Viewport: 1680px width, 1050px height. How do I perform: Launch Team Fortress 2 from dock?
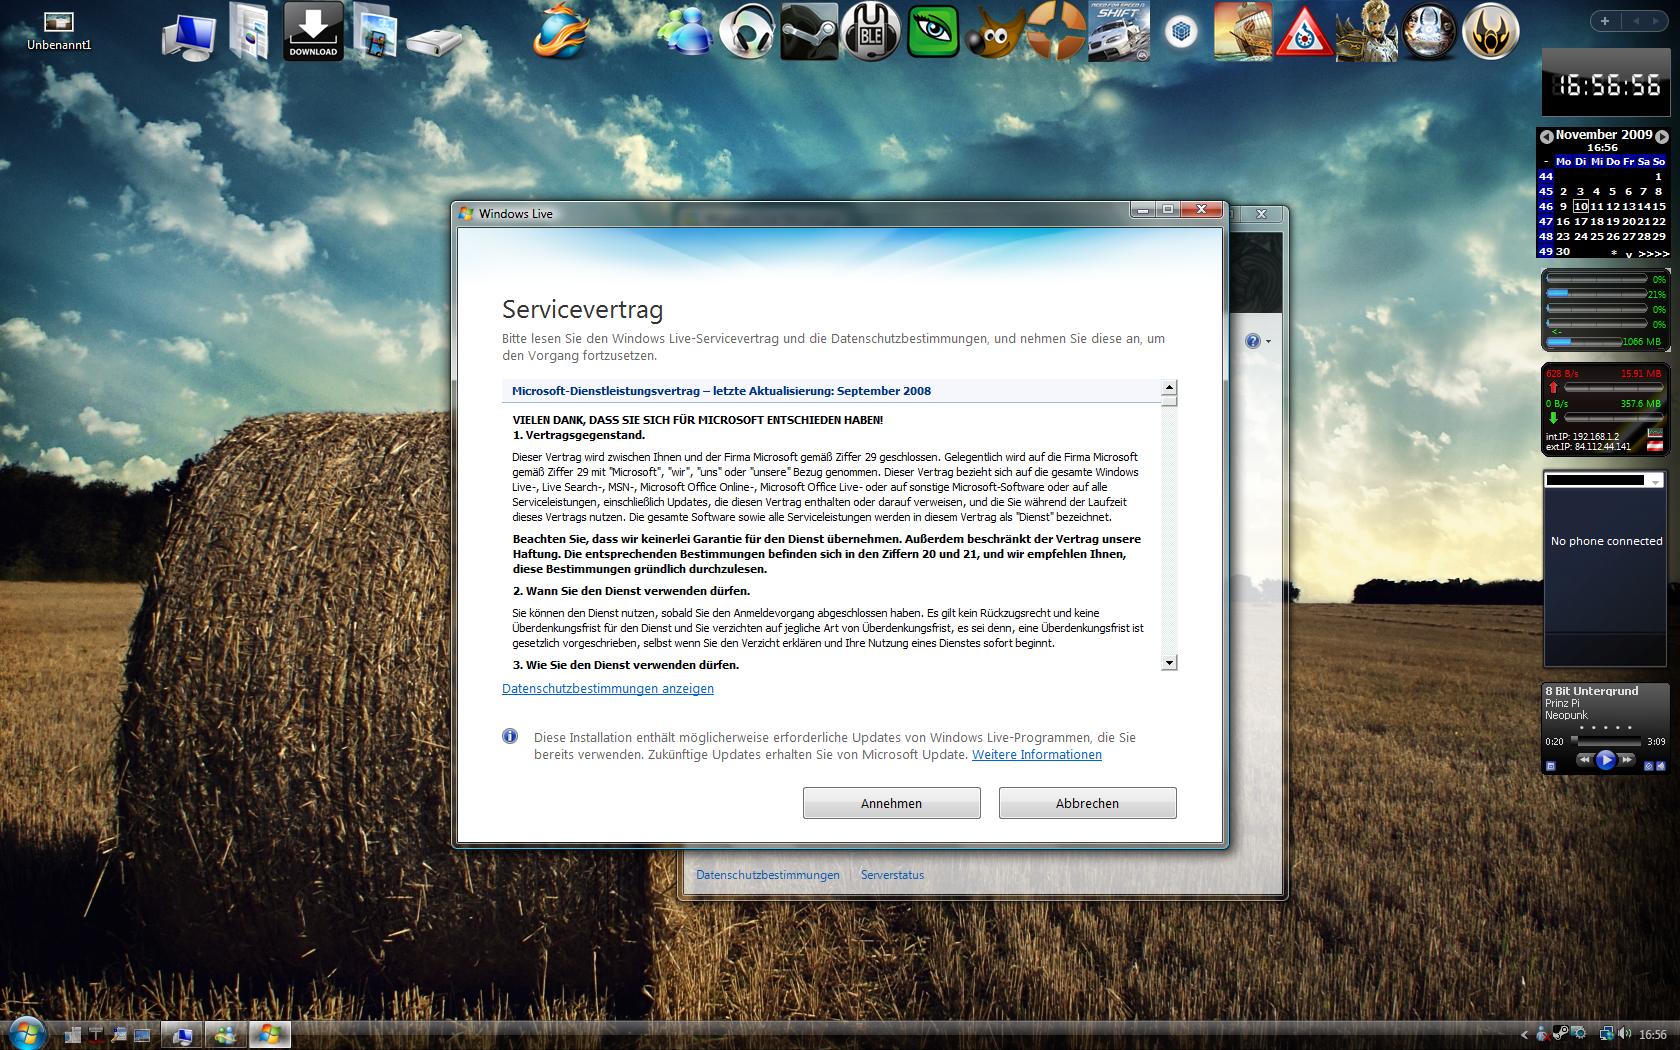click(1055, 32)
